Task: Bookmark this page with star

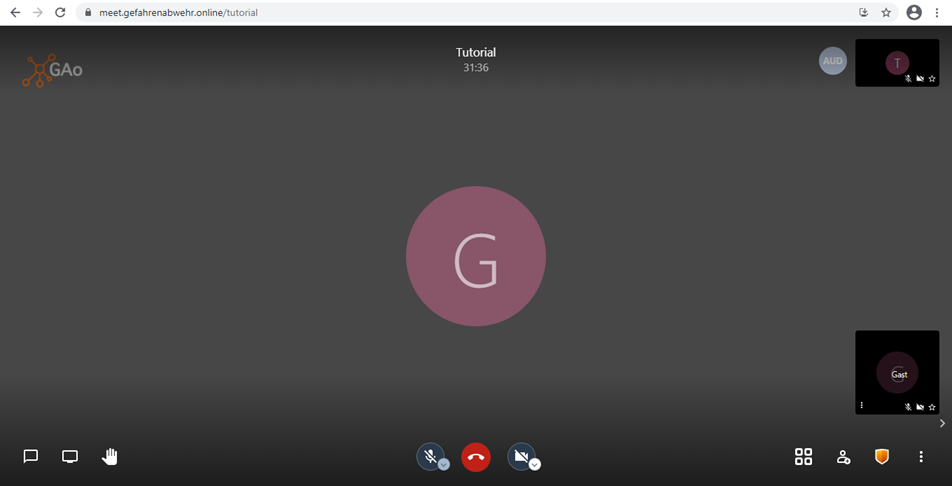Action: (x=886, y=12)
